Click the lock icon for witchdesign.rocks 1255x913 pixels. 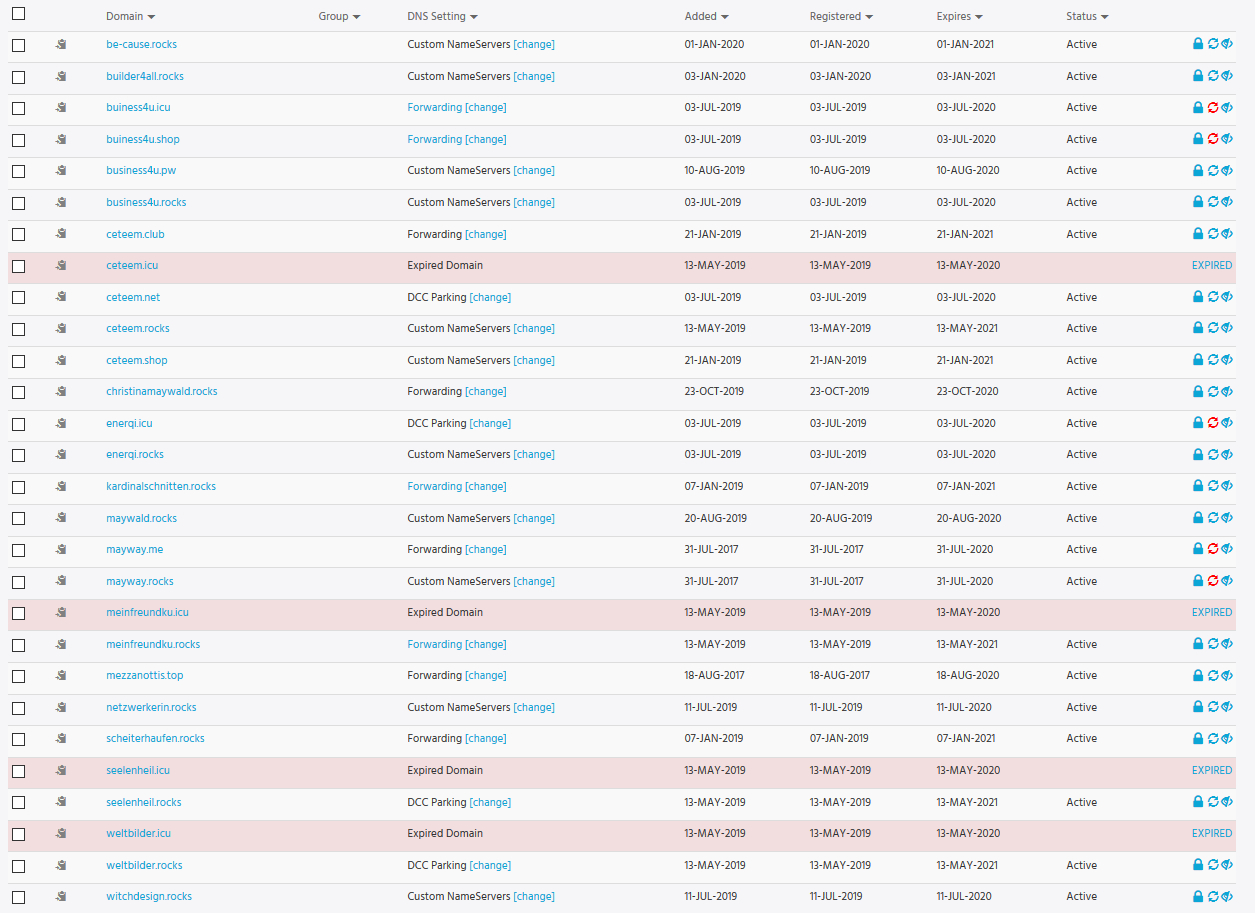point(1197,897)
